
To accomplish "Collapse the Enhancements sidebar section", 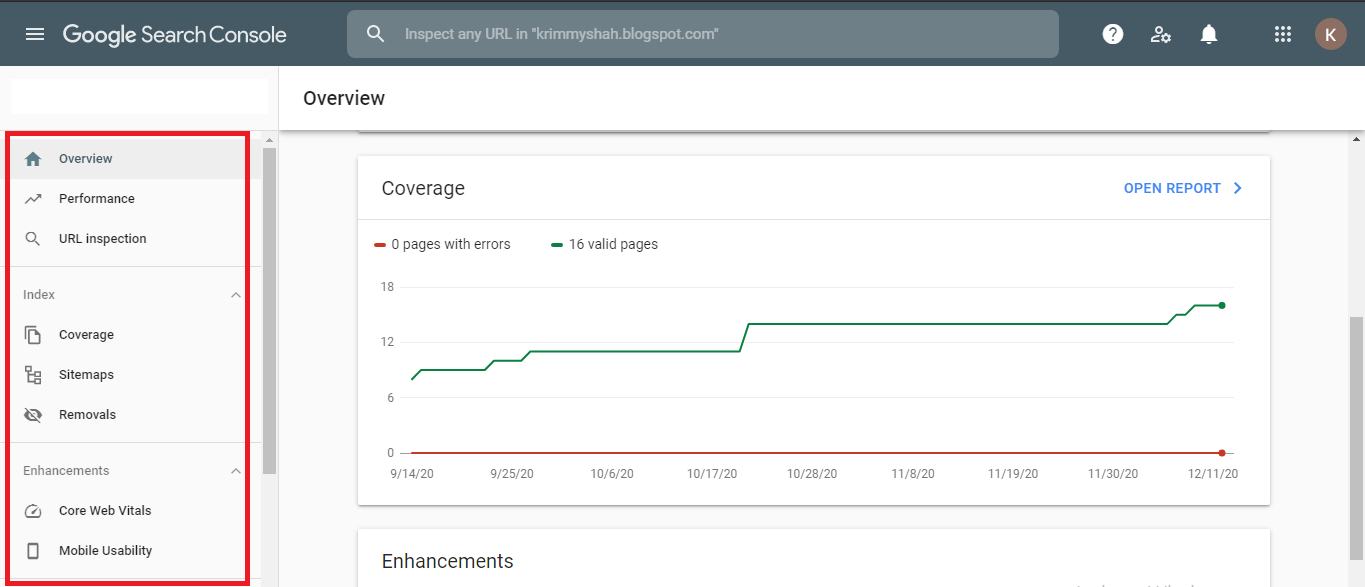I will (x=236, y=471).
